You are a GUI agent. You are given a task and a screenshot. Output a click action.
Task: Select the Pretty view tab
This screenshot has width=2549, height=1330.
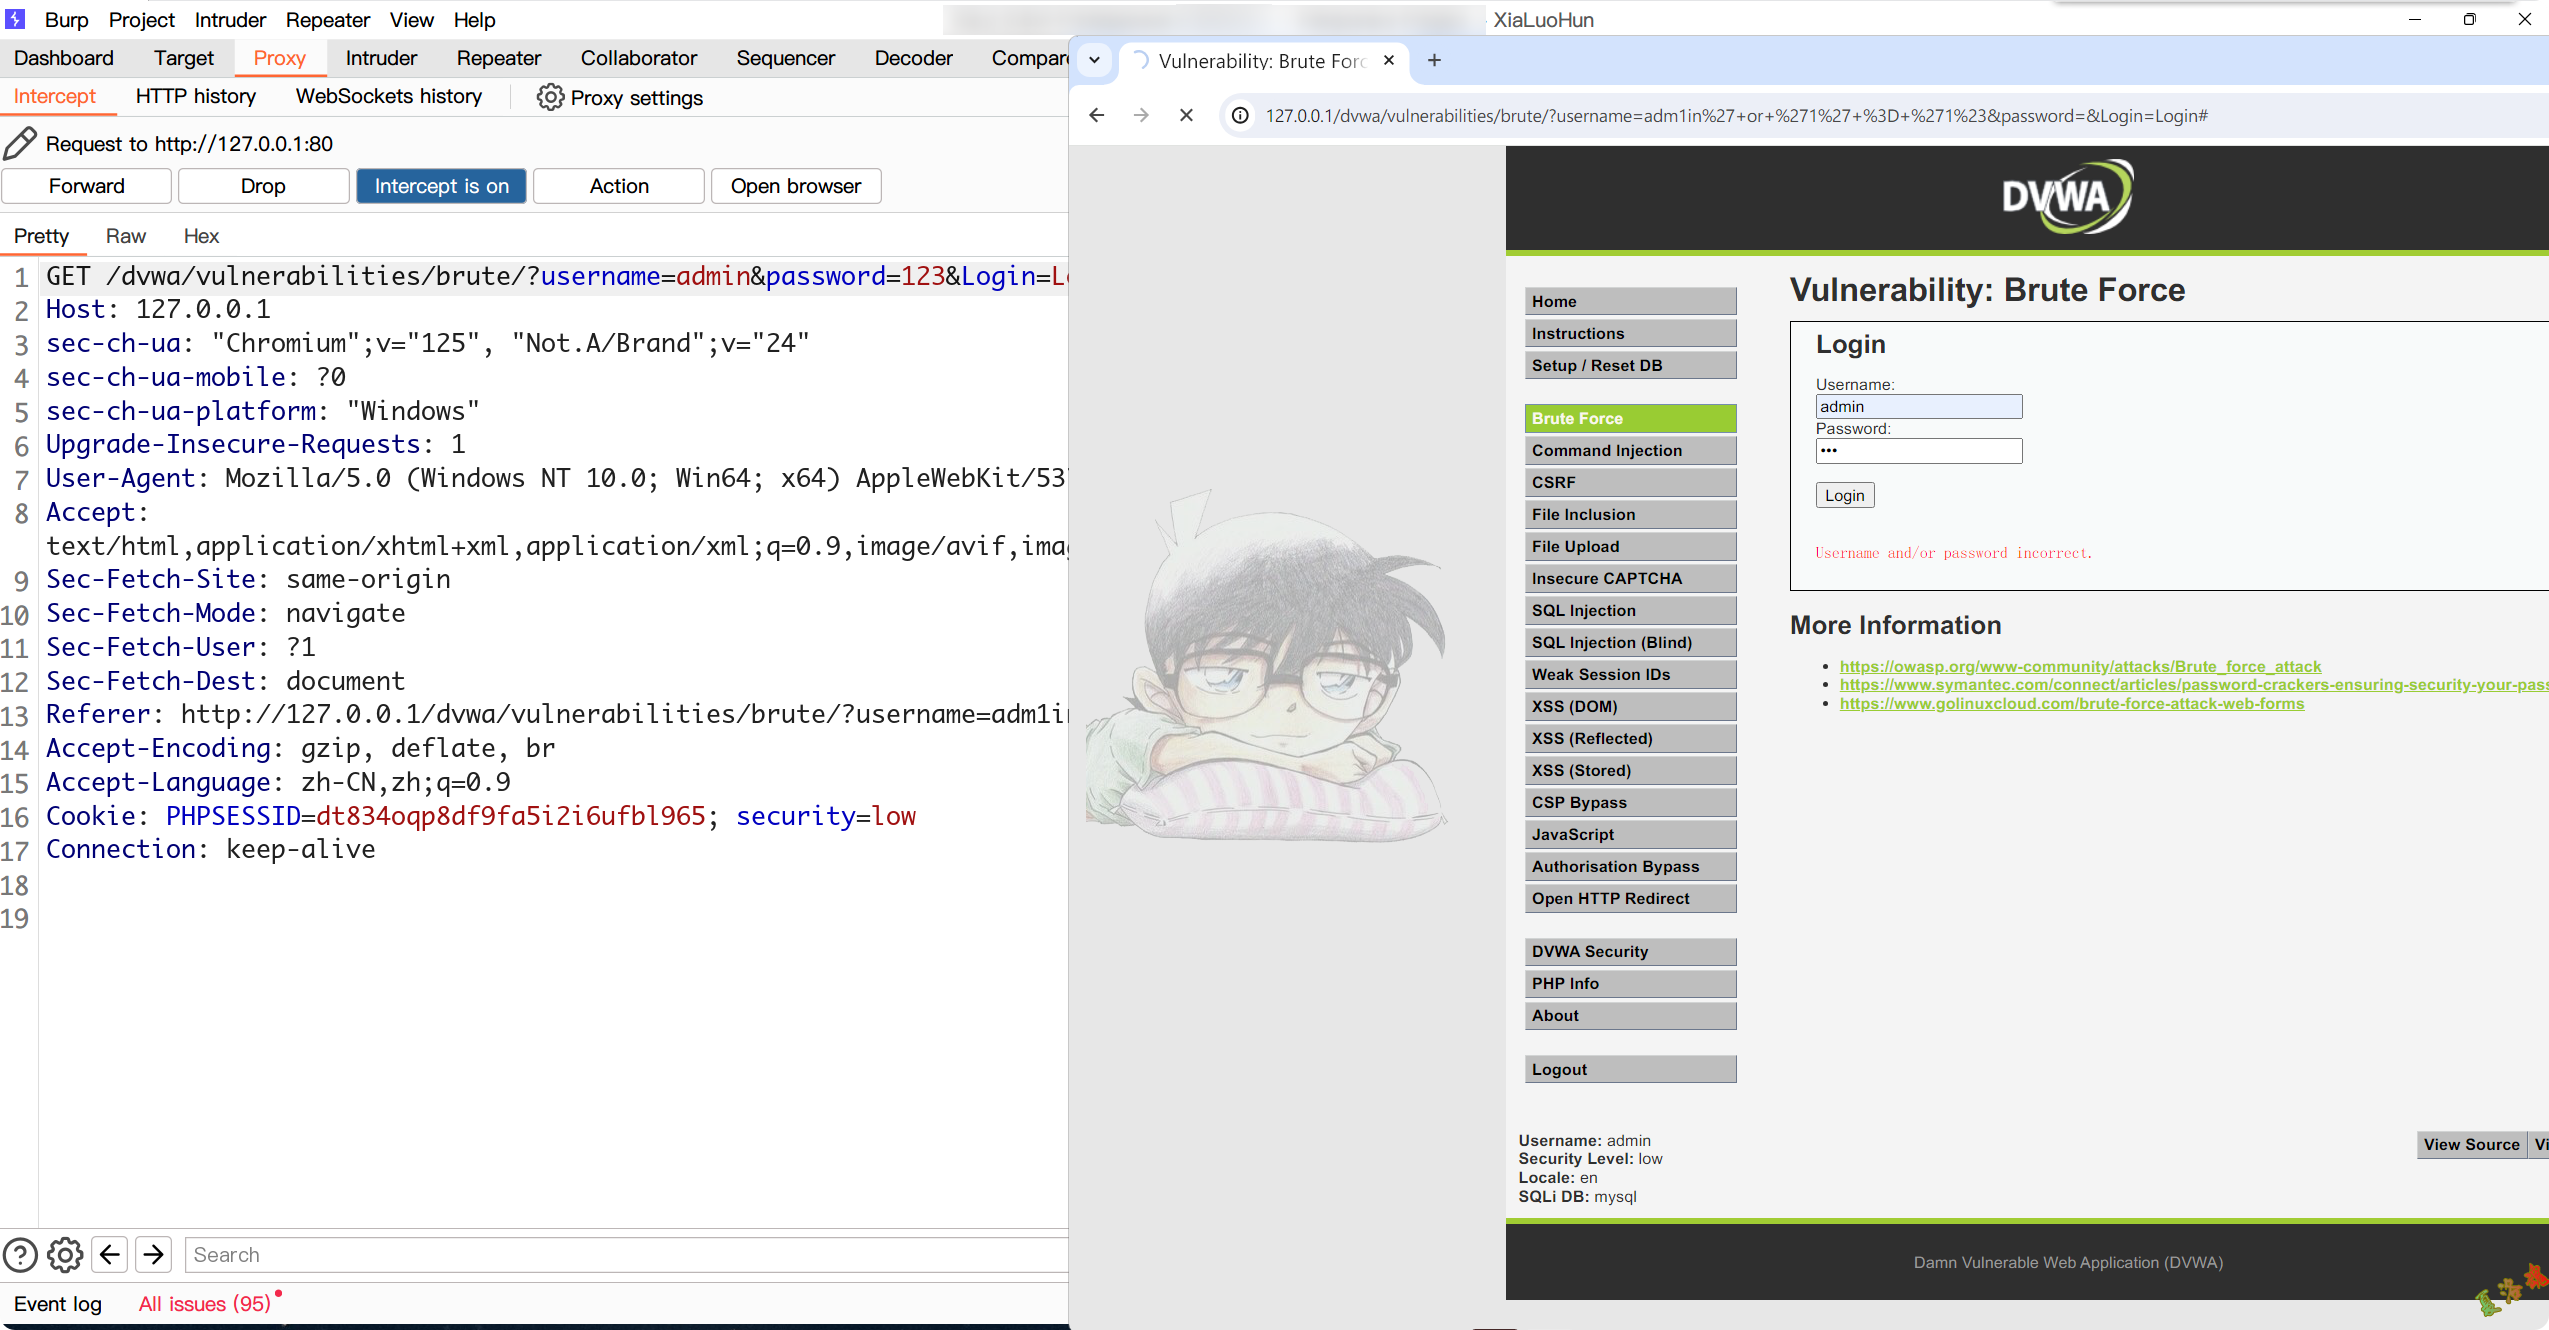coord(41,236)
